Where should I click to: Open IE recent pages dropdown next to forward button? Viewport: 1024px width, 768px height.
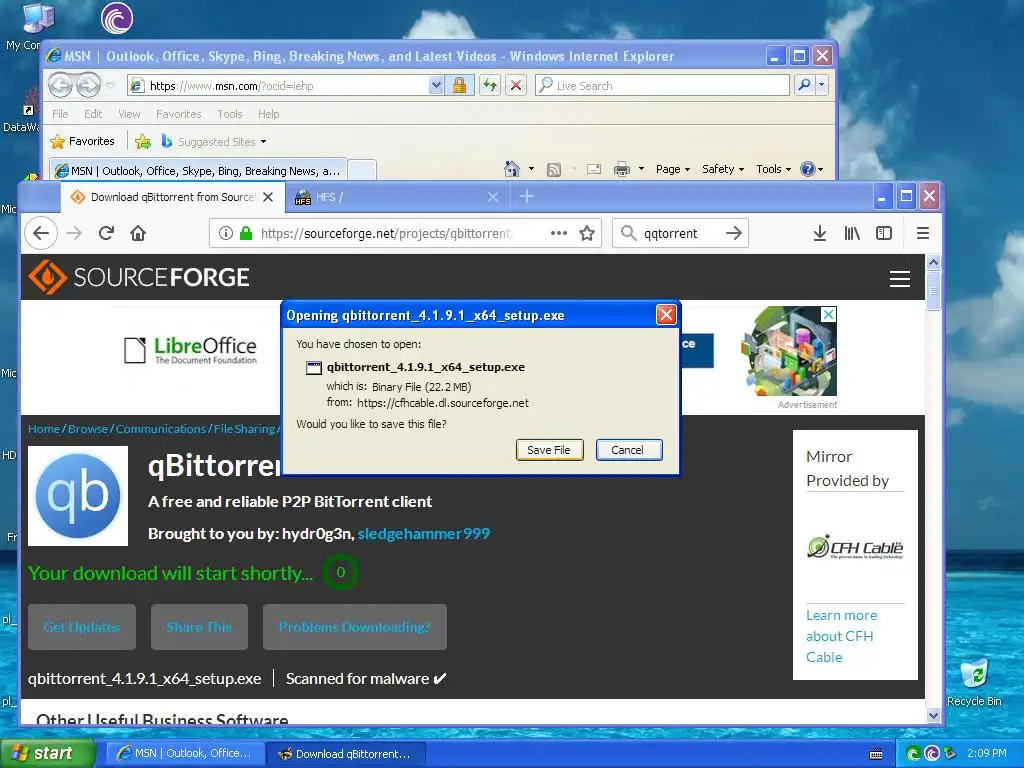[x=110, y=86]
